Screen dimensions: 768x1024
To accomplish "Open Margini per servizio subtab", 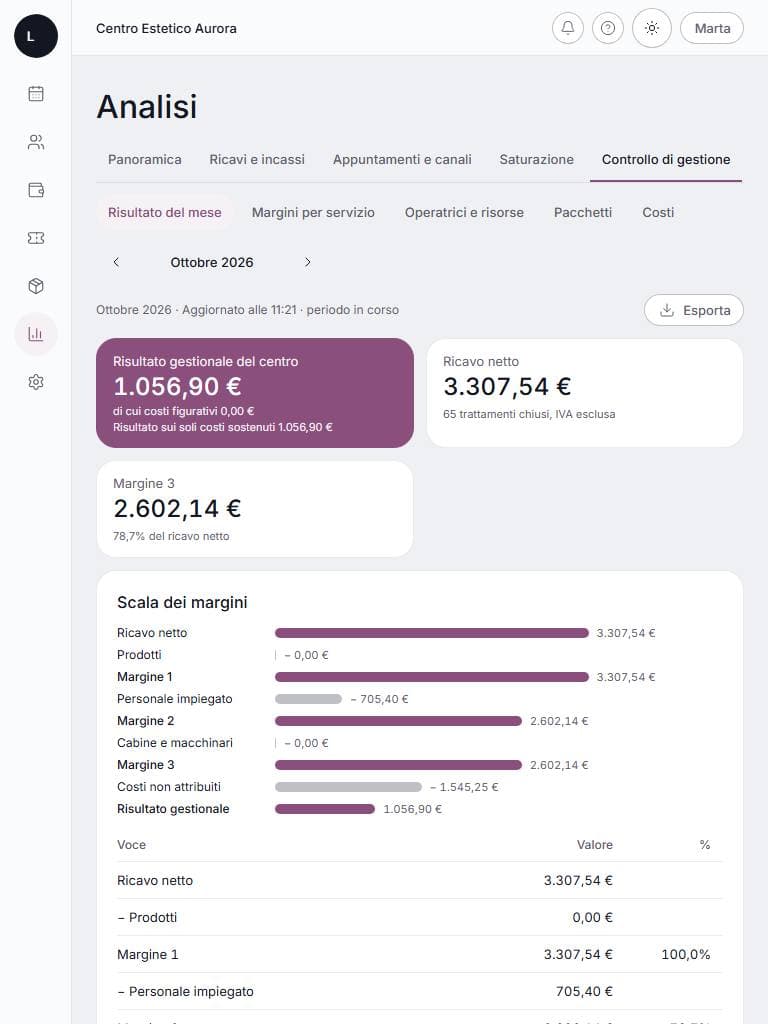I will point(313,212).
